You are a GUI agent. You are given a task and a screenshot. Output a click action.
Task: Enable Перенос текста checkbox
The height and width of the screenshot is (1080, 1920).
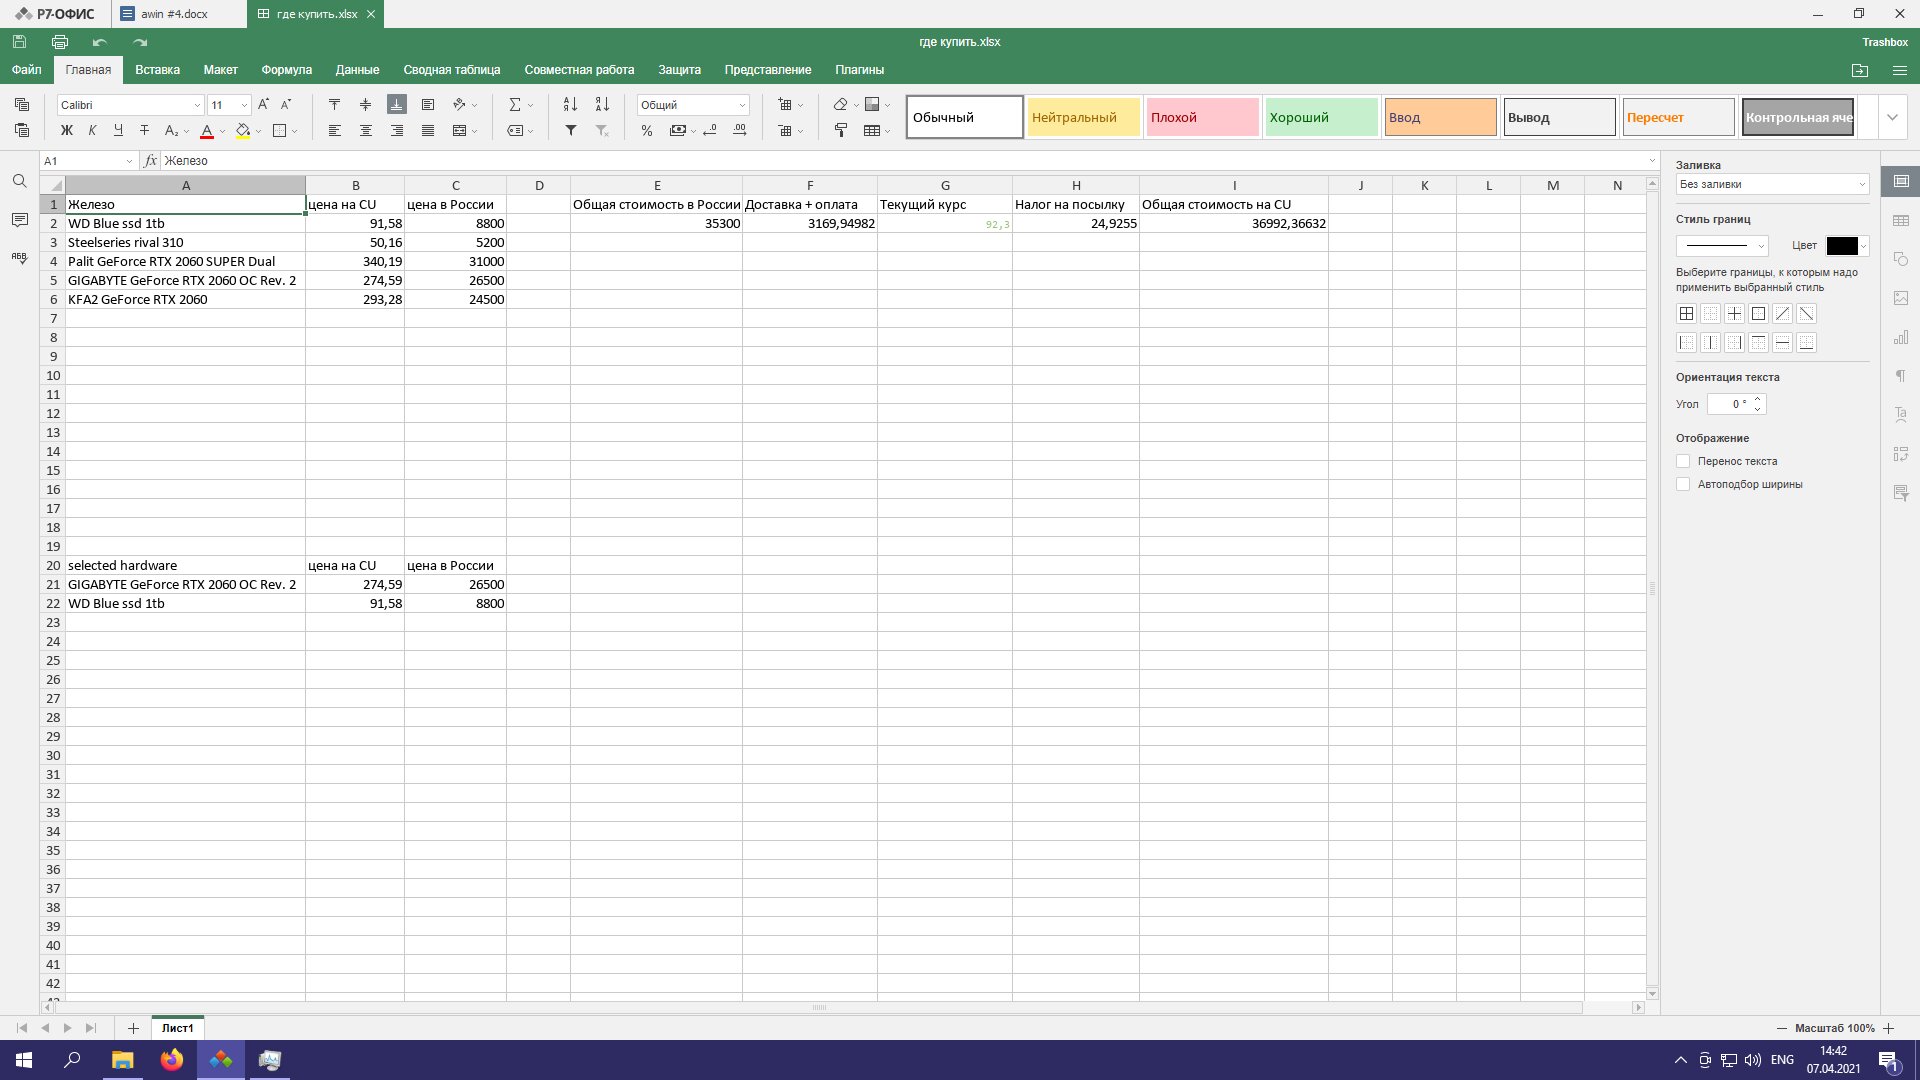pyautogui.click(x=1683, y=461)
